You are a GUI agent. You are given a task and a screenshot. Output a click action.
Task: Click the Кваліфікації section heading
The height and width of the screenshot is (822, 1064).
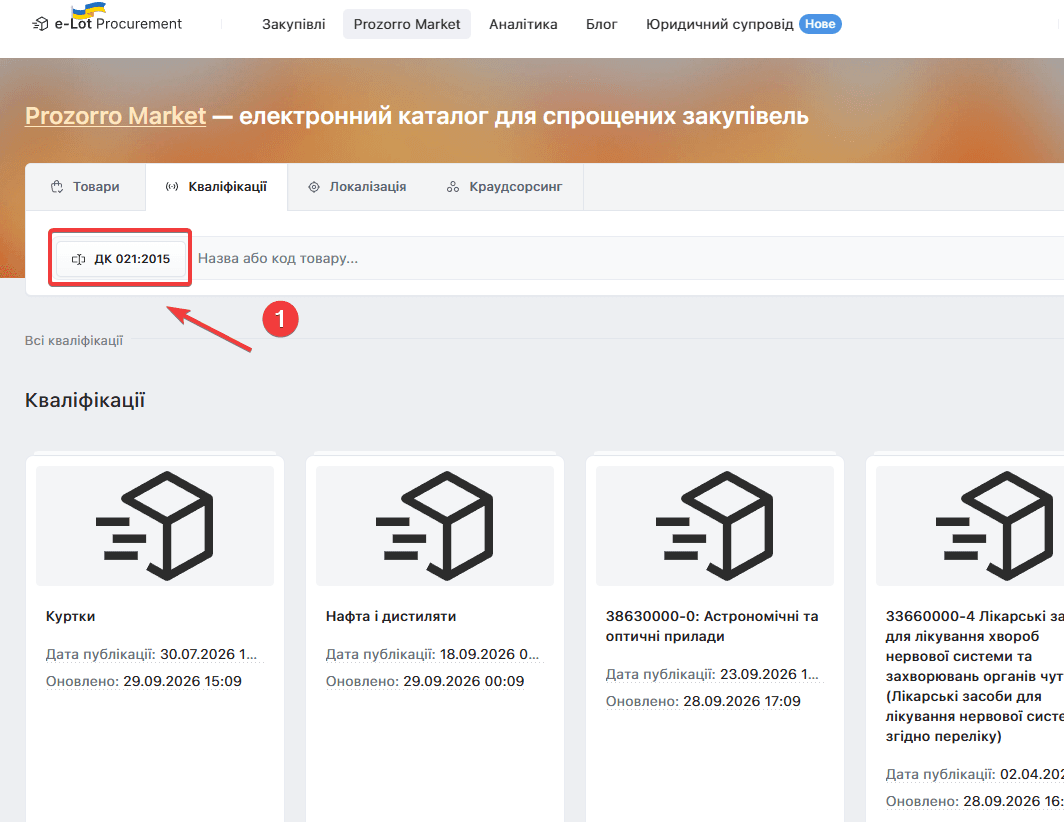coord(86,400)
